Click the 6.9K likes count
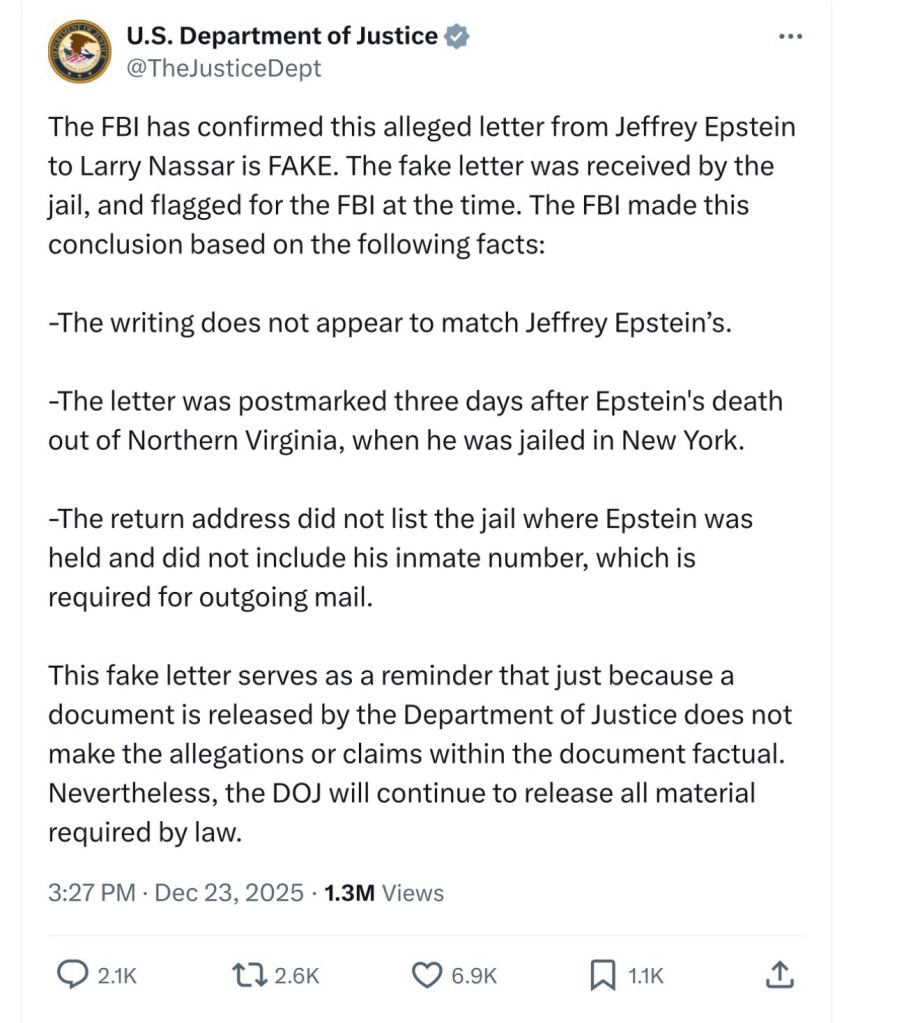The image size is (920, 1023). [476, 976]
